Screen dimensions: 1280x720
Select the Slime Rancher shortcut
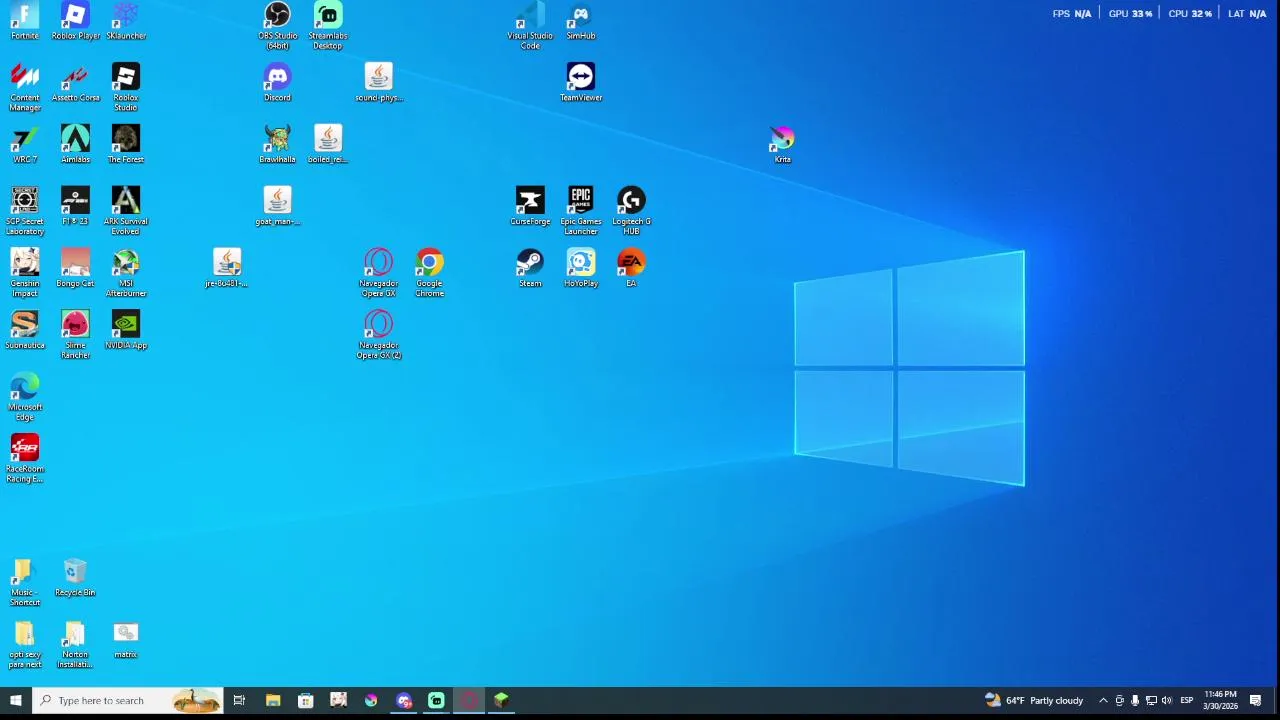coord(75,336)
